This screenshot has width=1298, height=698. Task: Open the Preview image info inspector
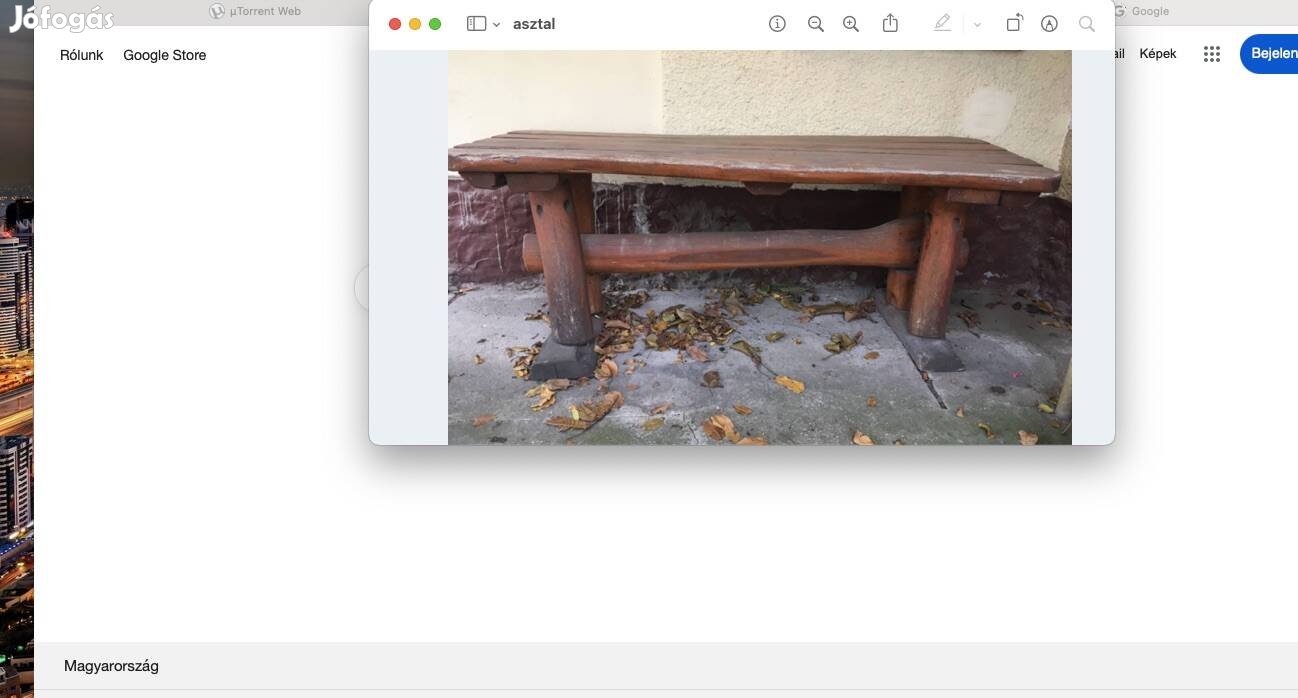point(777,24)
